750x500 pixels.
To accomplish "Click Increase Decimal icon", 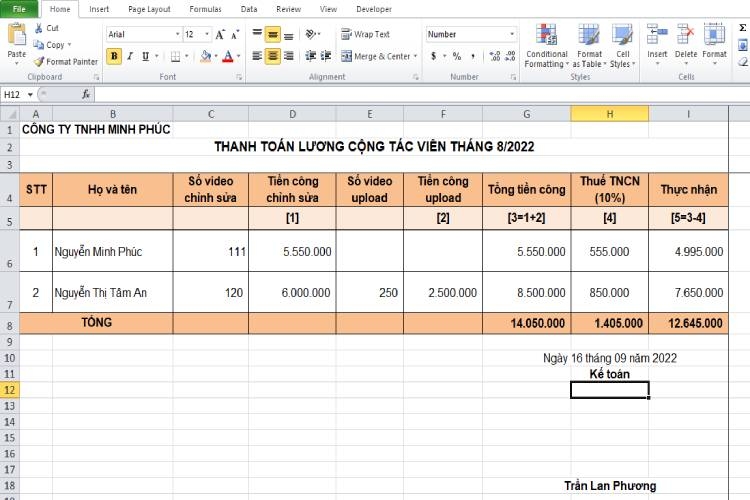I will [495, 56].
